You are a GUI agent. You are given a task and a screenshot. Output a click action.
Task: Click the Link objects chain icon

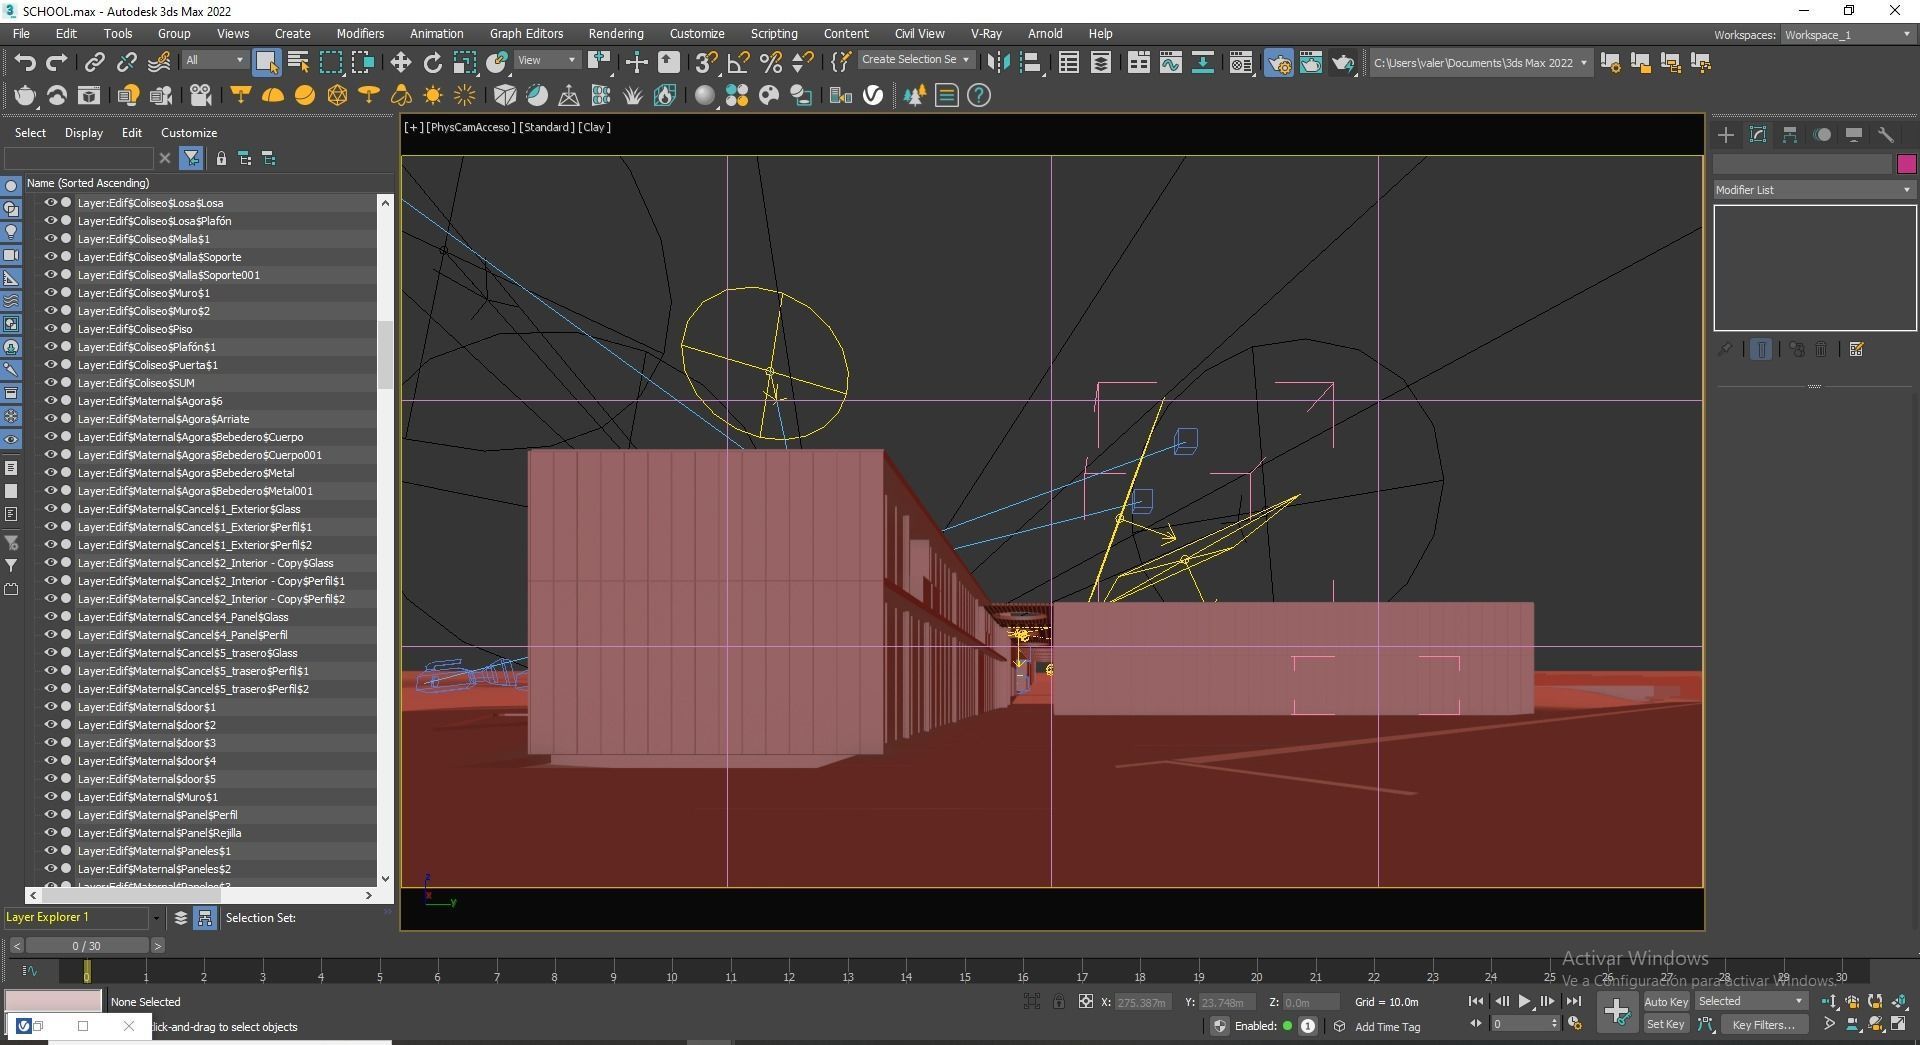point(94,63)
